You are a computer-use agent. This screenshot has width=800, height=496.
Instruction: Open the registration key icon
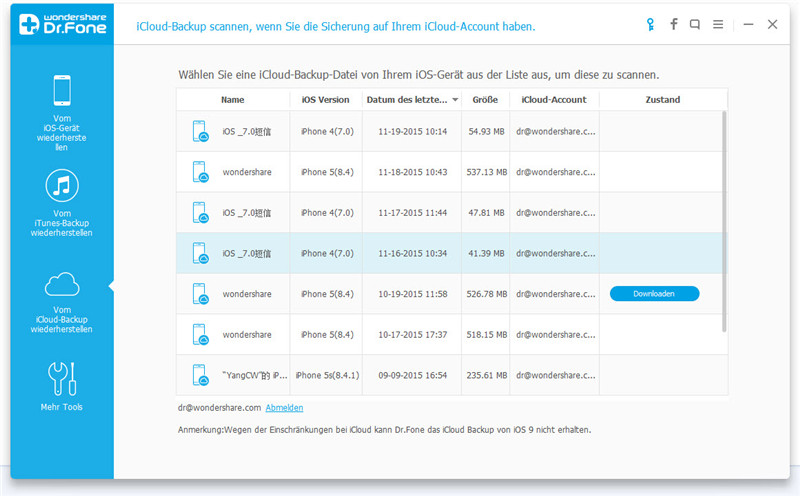pos(650,24)
